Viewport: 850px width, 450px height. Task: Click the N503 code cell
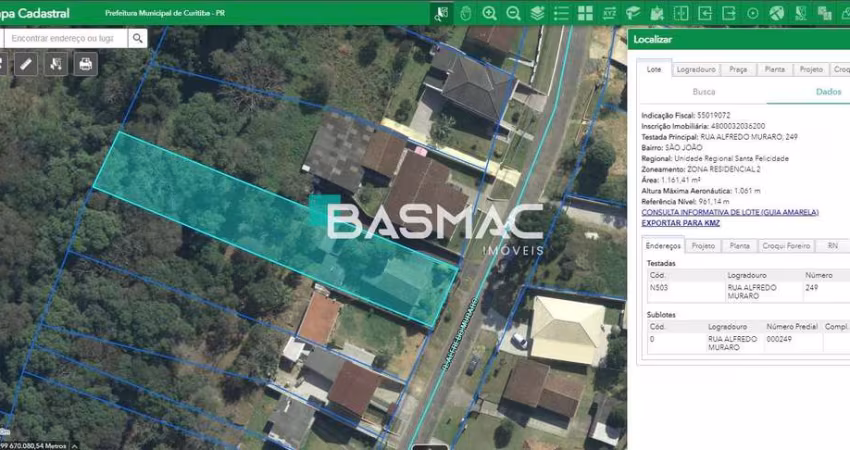click(x=659, y=287)
